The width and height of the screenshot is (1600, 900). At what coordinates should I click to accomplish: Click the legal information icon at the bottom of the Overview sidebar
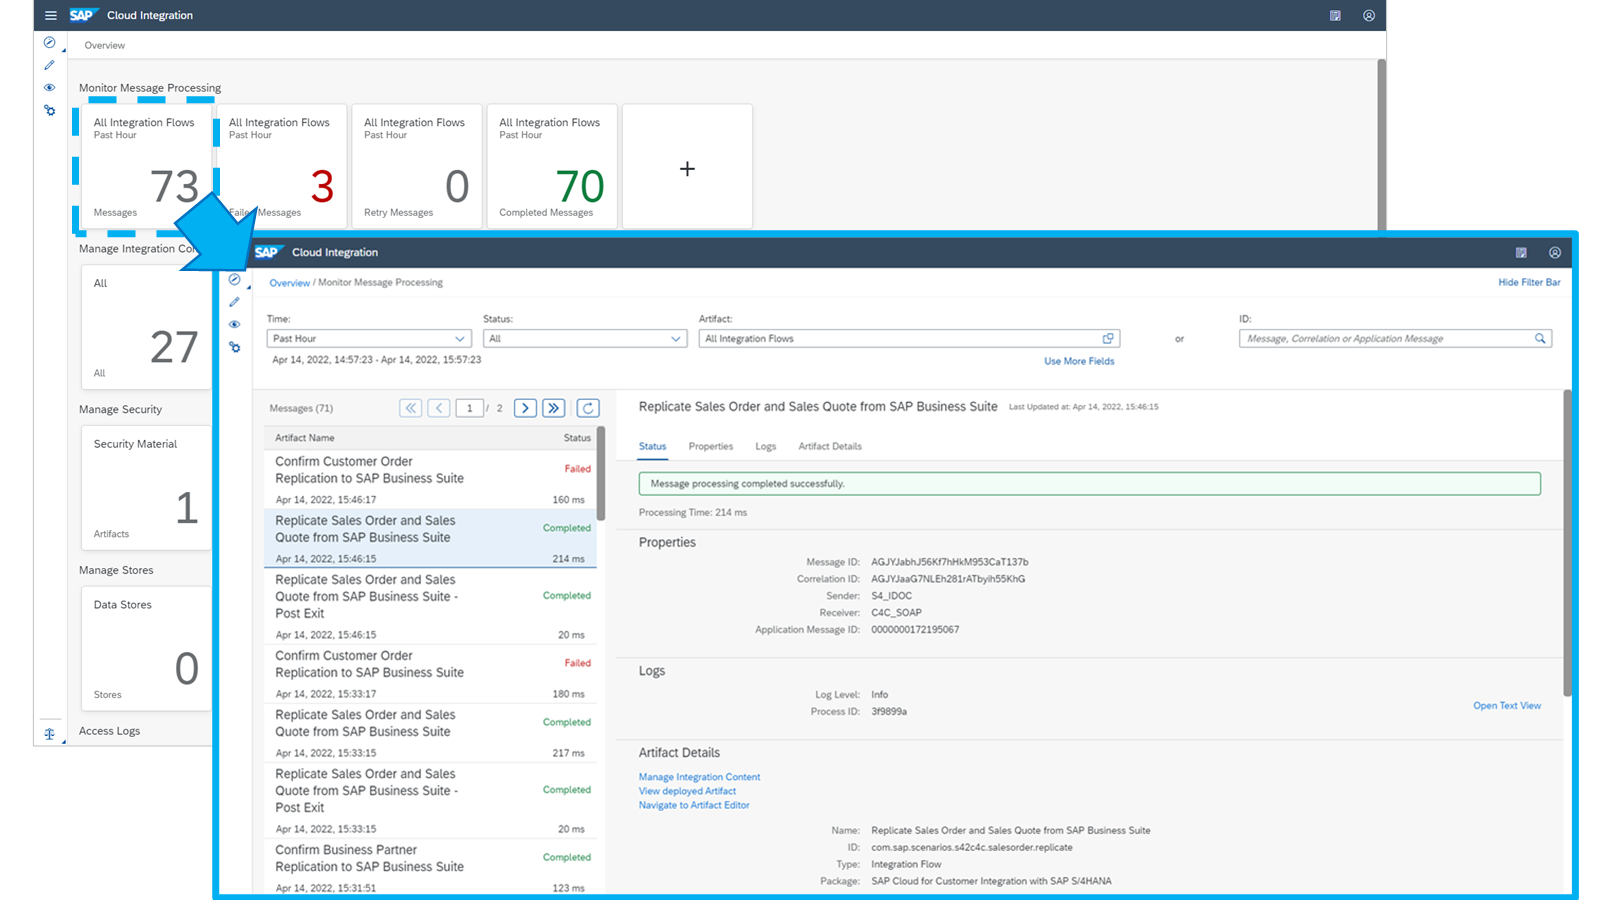click(49, 734)
